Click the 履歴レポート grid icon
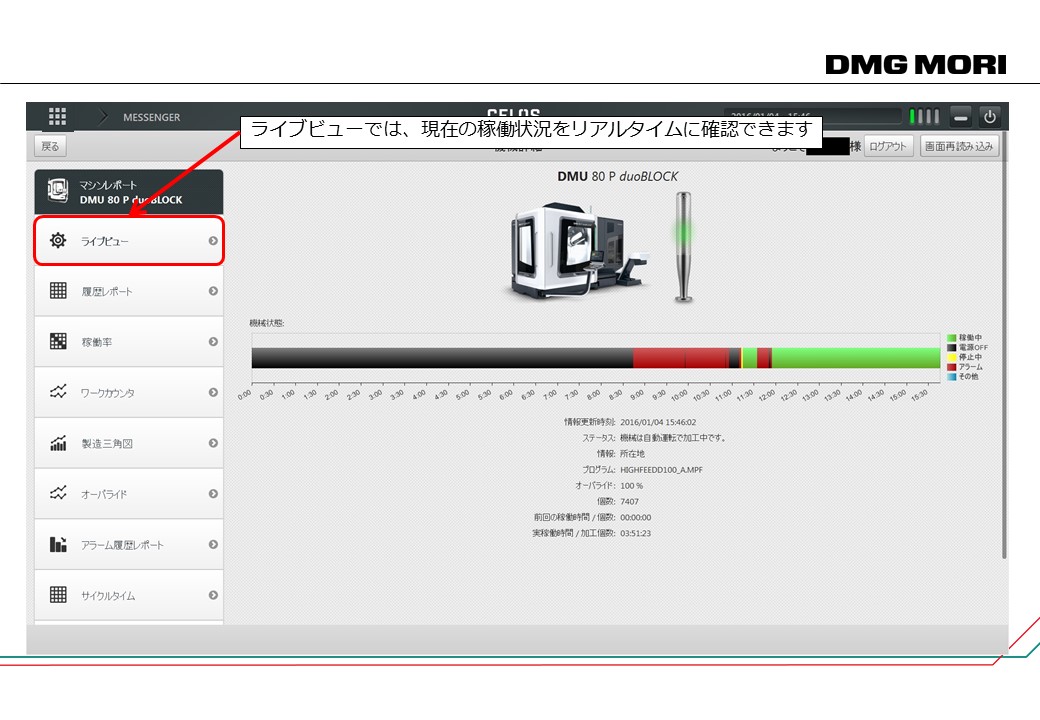Viewport: 1040px width, 720px height. pyautogui.click(x=58, y=290)
